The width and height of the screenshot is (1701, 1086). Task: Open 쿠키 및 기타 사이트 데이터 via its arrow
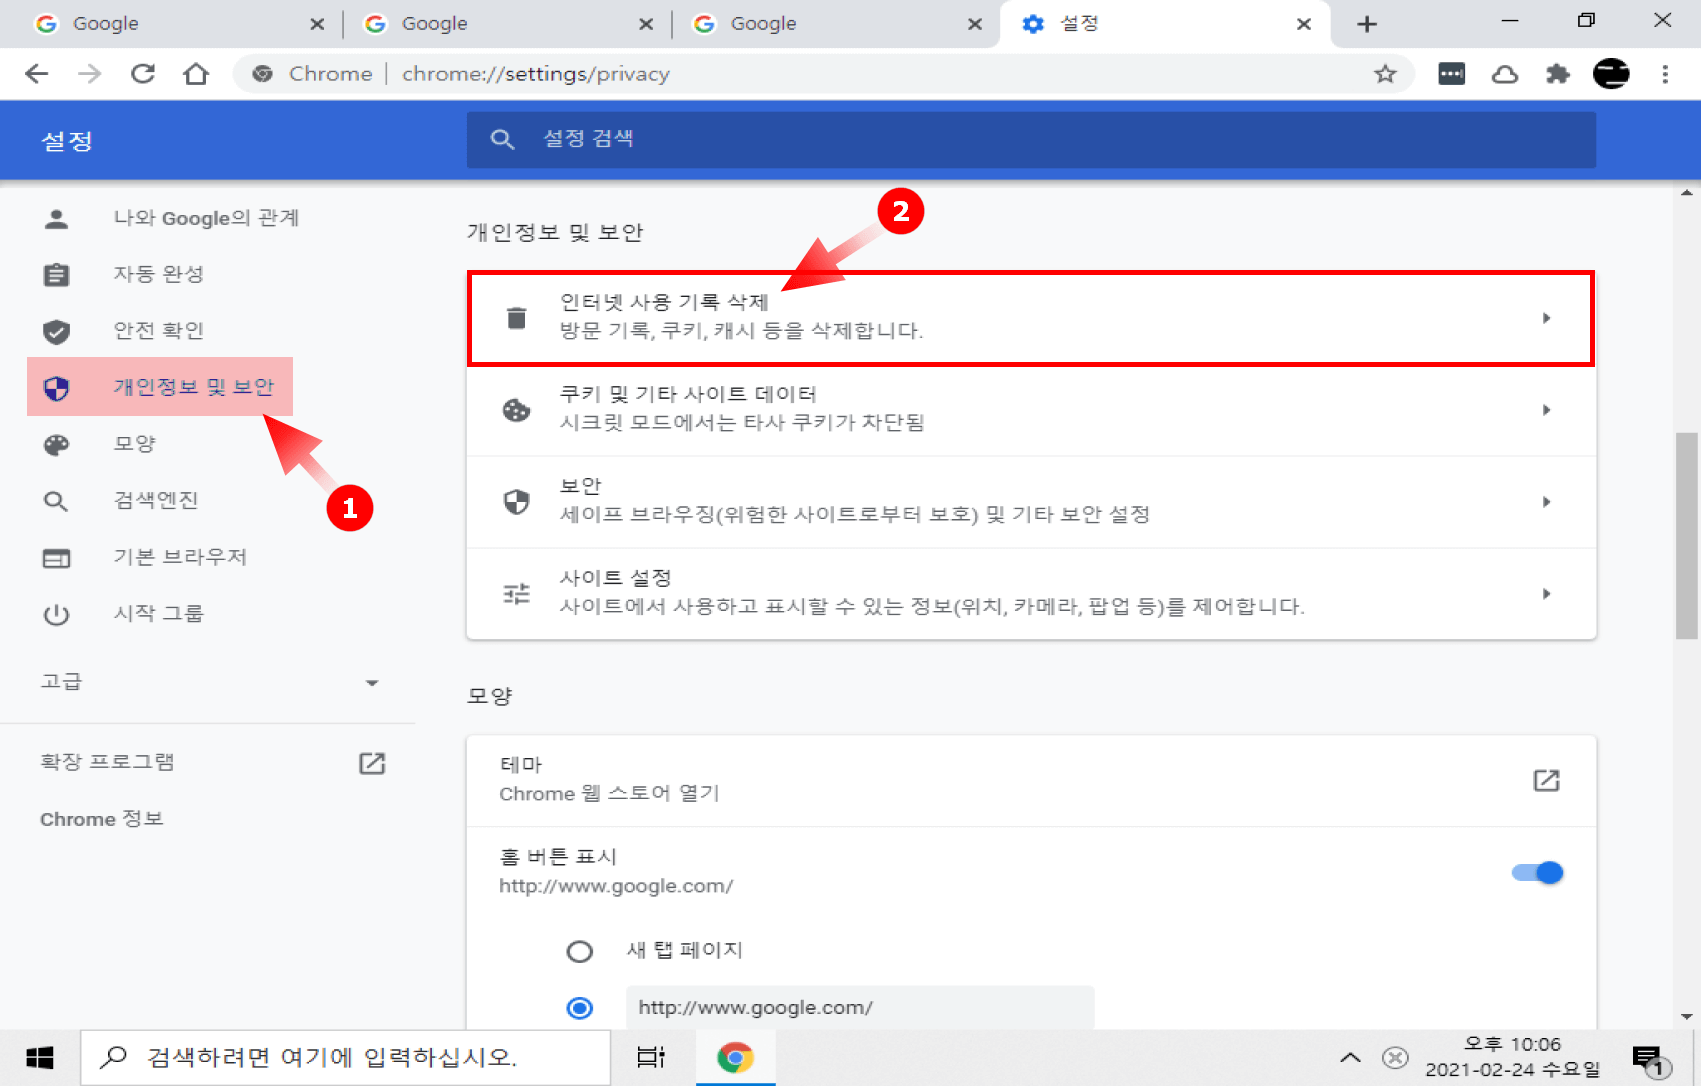click(1546, 410)
